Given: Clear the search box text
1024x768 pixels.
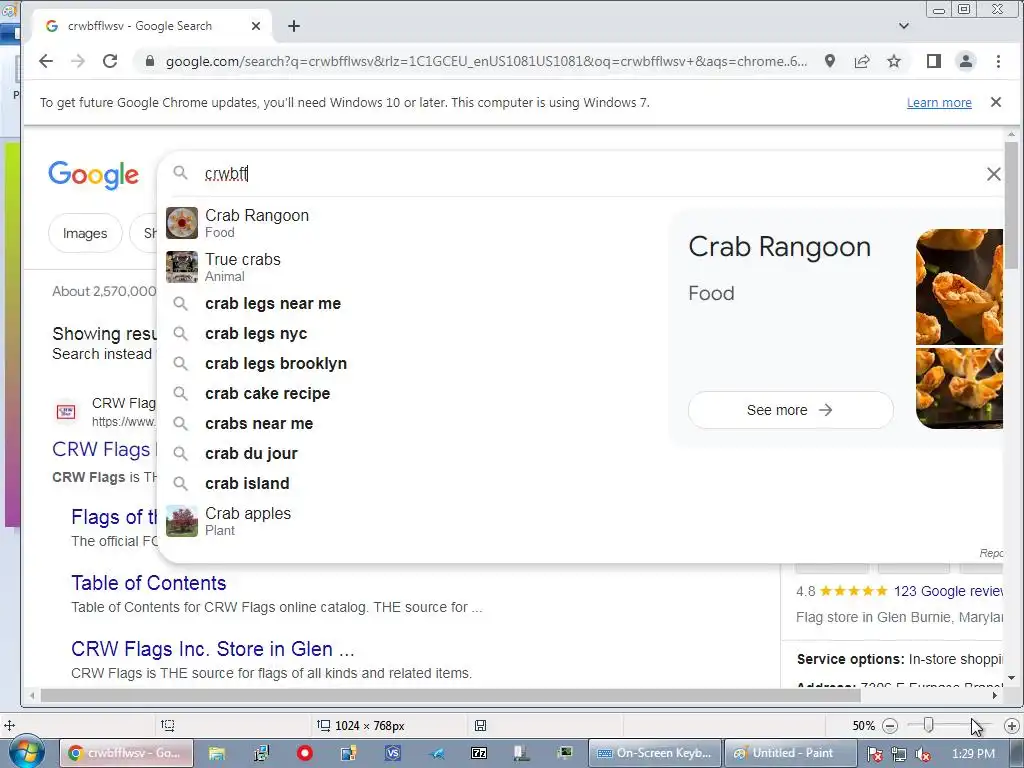Looking at the screenshot, I should click(993, 174).
